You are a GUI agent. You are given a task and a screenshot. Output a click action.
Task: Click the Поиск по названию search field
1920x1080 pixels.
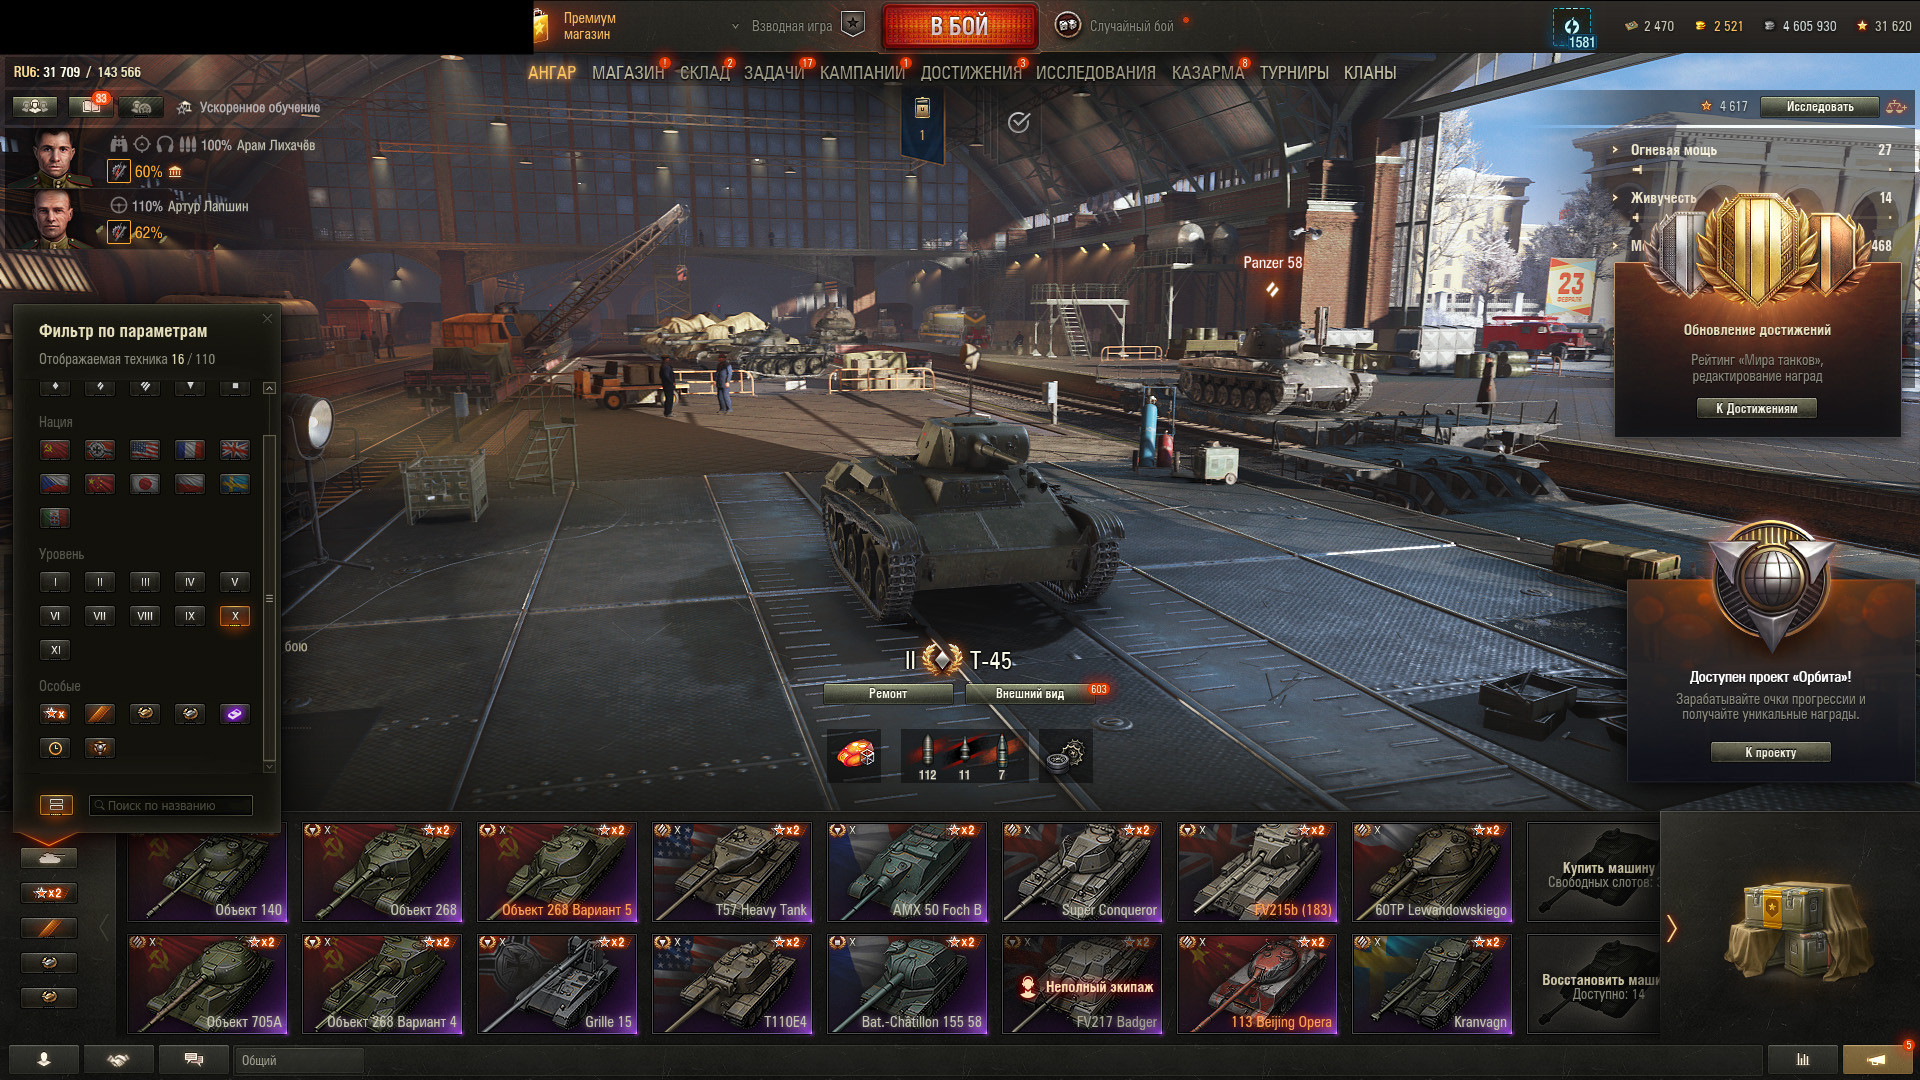pos(171,805)
